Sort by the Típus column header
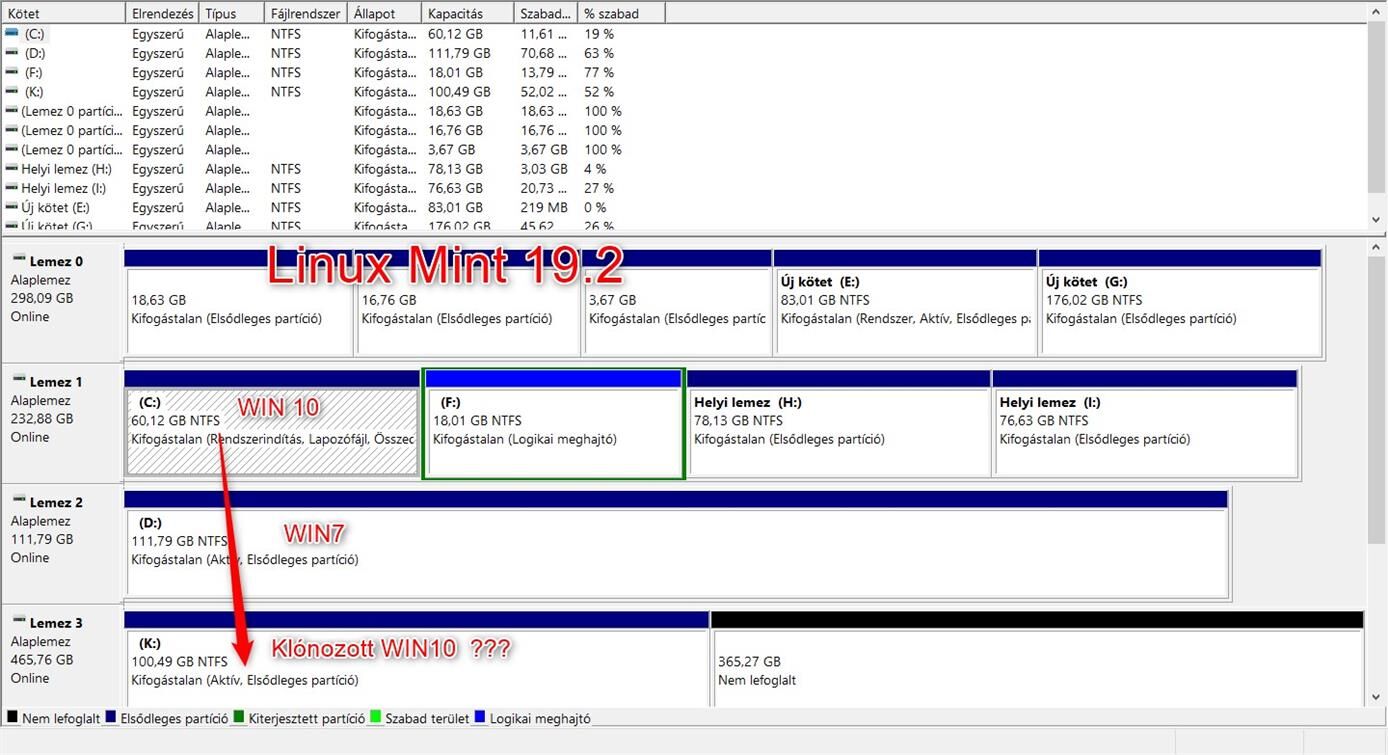Screen dimensions: 1388x755 [x=231, y=13]
